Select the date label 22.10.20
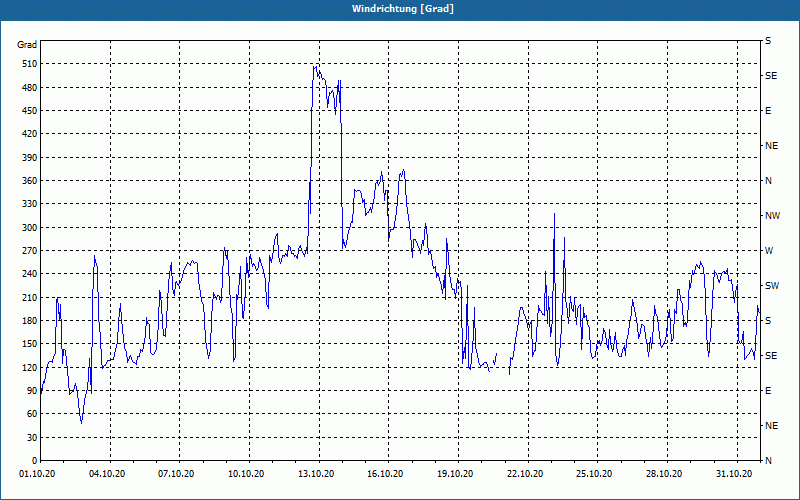This screenshot has height=500, width=800. tap(525, 474)
